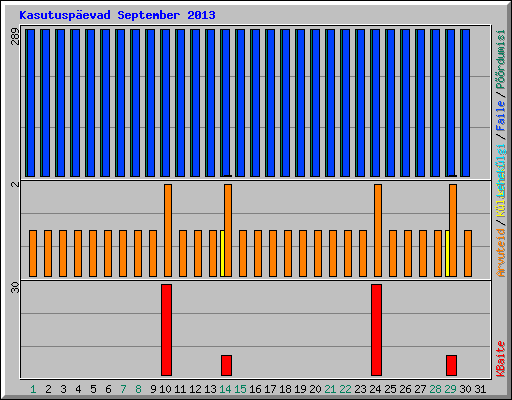Click the day 31 label on x-axis
The width and height of the screenshot is (512, 400).
point(480,389)
